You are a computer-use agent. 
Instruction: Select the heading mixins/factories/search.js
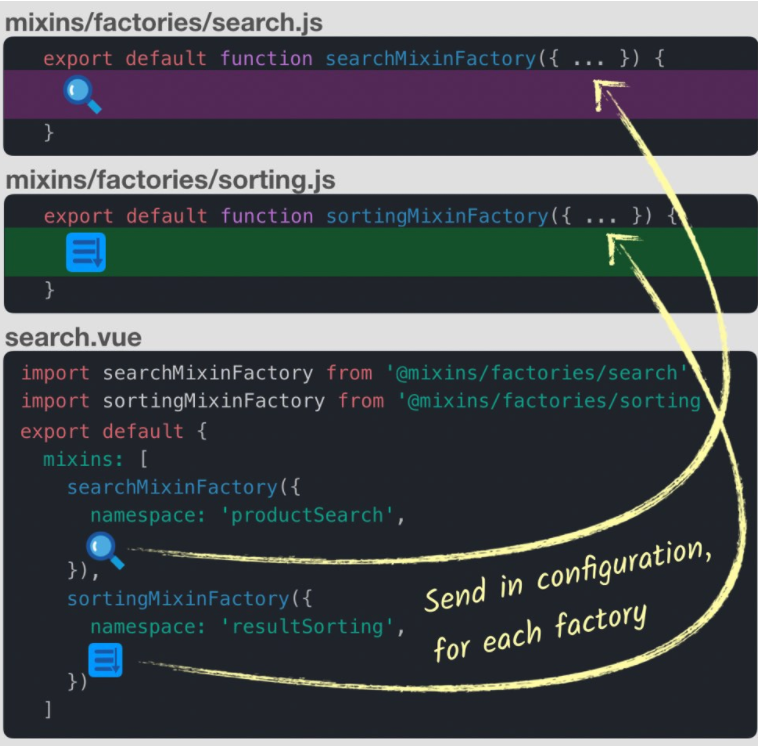point(163,22)
